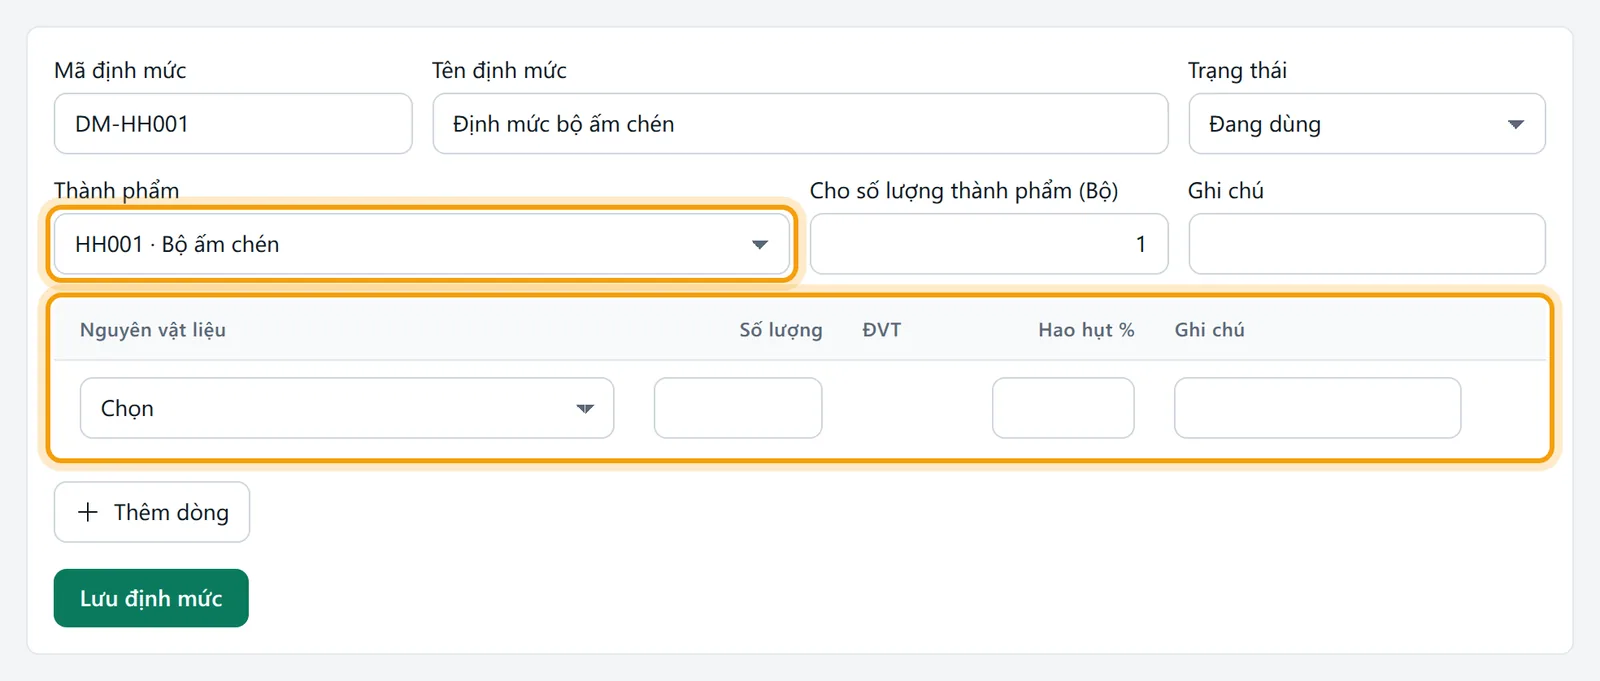Click the Cho số lượng thành phẩm (Bộ) label
1600x681 pixels.
click(x=964, y=190)
